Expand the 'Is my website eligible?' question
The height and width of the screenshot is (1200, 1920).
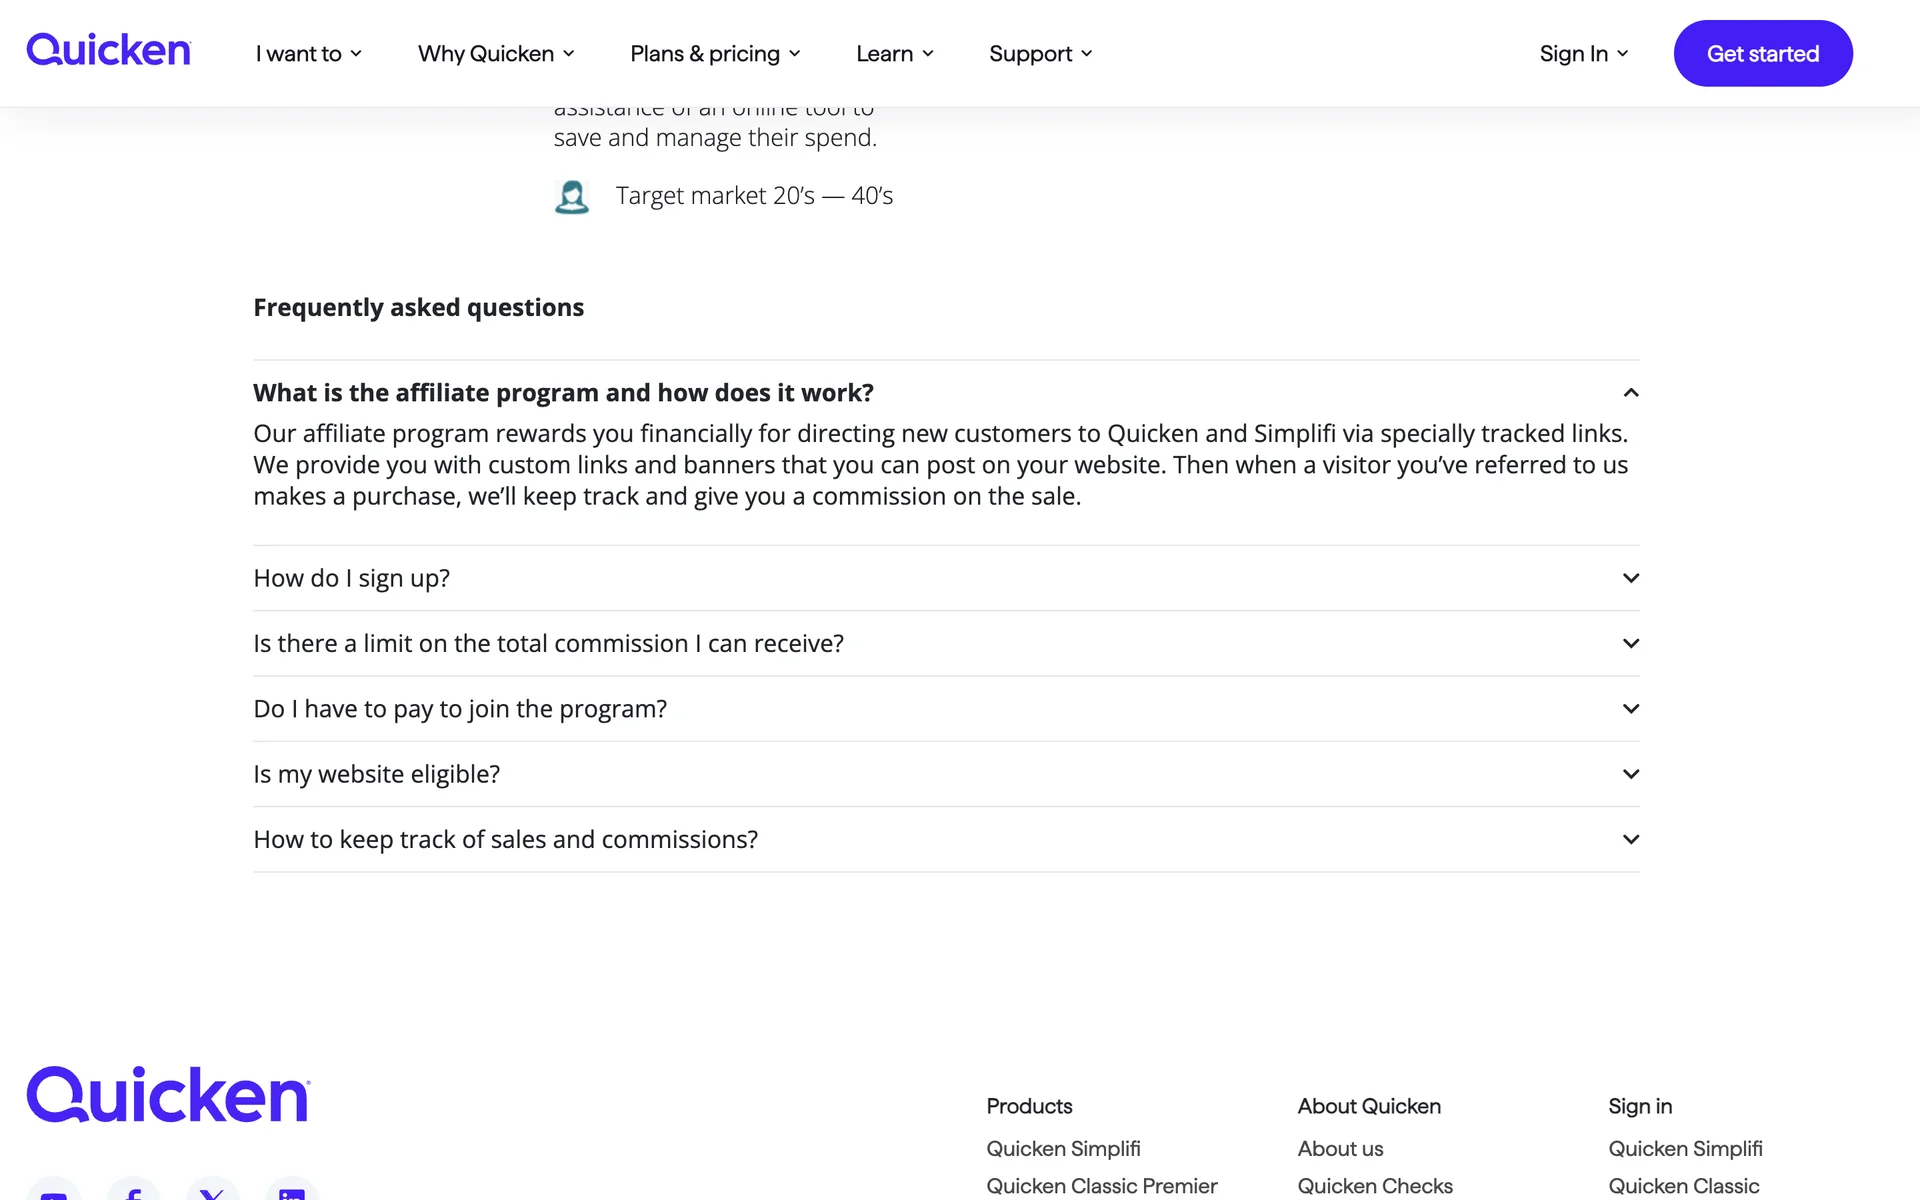pos(1630,774)
